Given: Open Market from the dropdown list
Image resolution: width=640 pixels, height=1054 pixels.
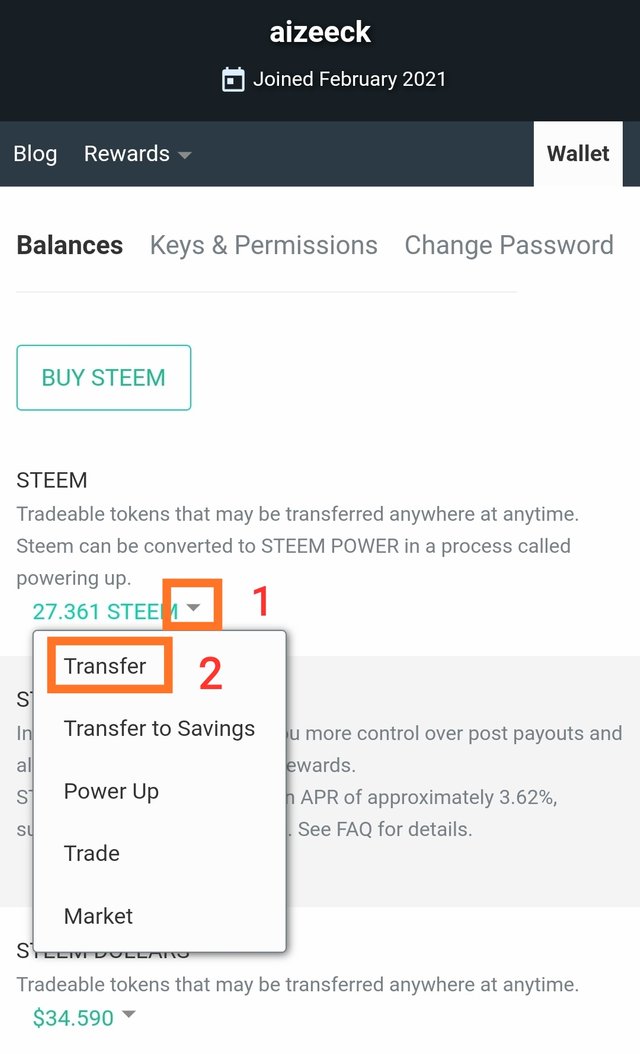Looking at the screenshot, I should tap(98, 915).
